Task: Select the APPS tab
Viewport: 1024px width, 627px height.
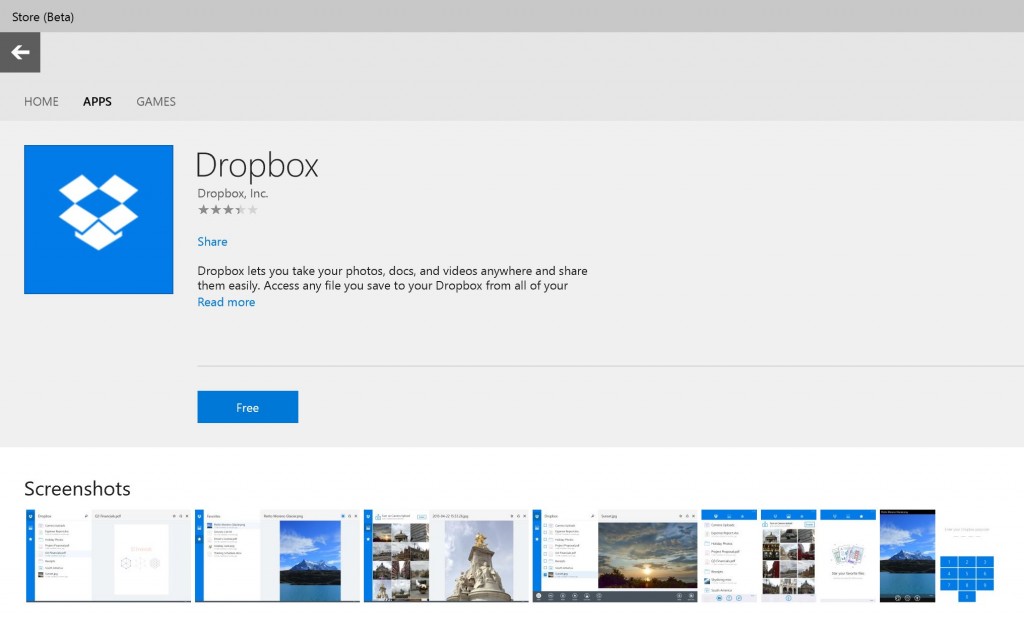Action: (97, 101)
